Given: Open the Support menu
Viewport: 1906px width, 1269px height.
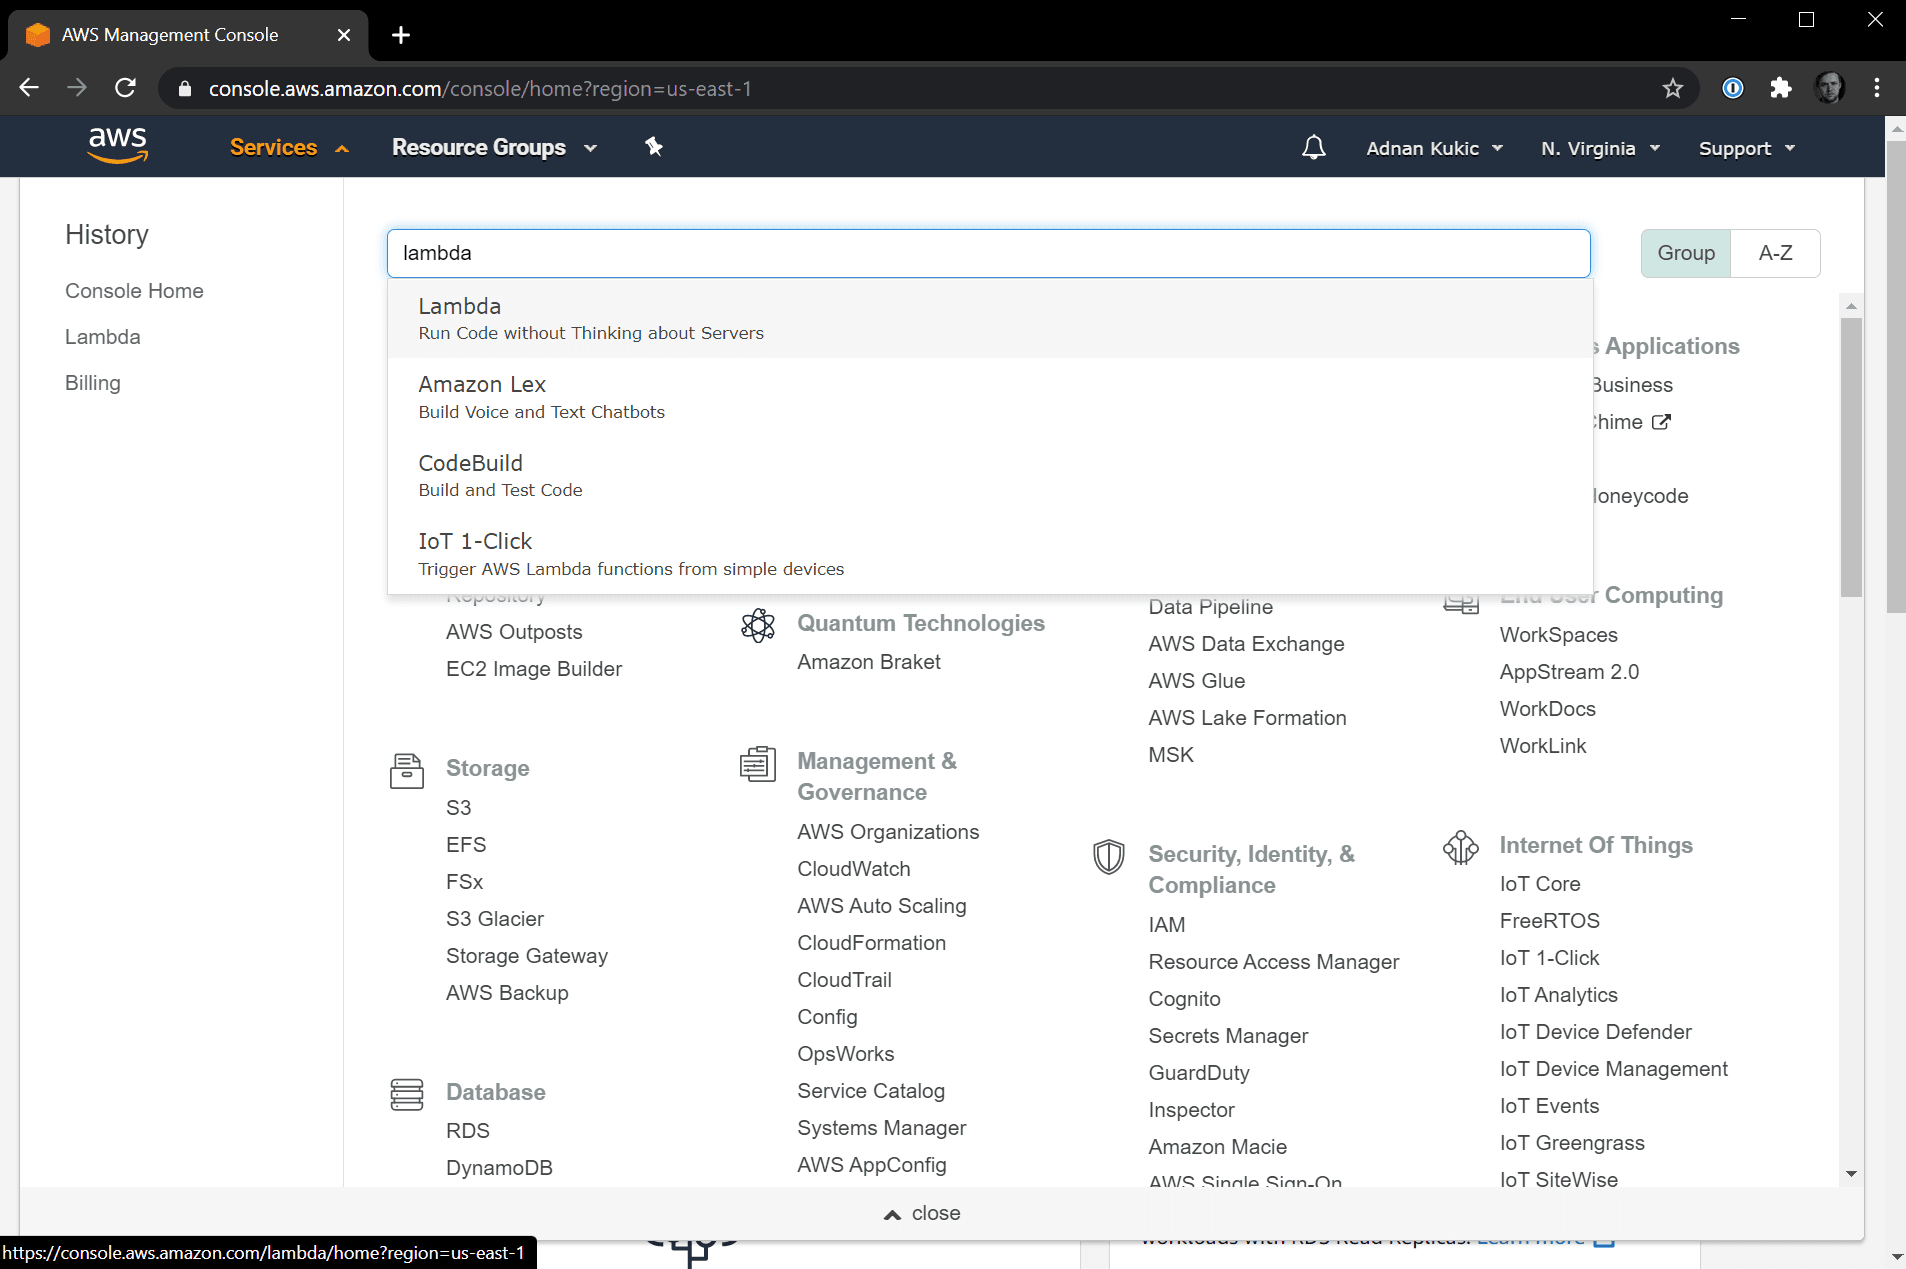Looking at the screenshot, I should coord(1746,148).
